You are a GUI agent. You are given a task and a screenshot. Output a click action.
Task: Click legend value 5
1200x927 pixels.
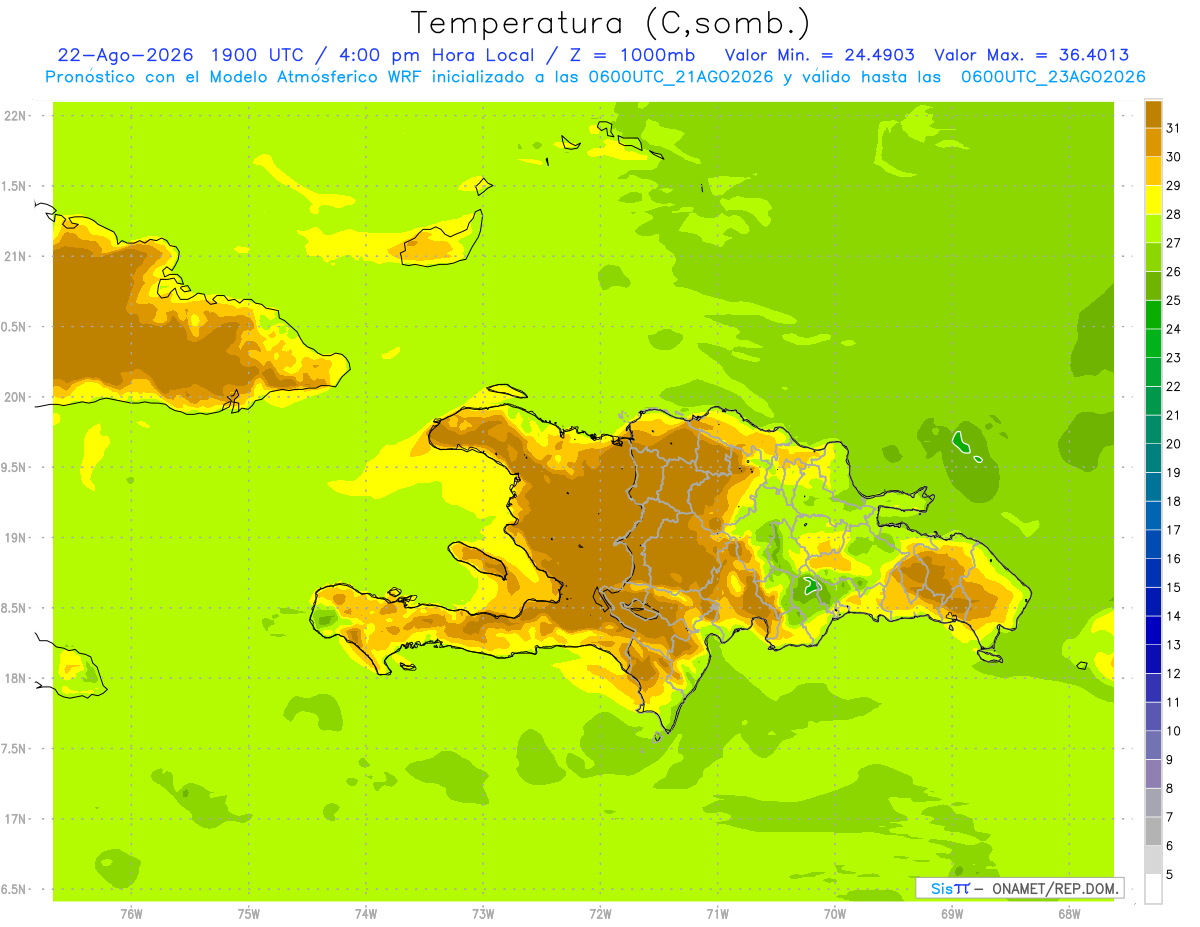coord(1170,875)
